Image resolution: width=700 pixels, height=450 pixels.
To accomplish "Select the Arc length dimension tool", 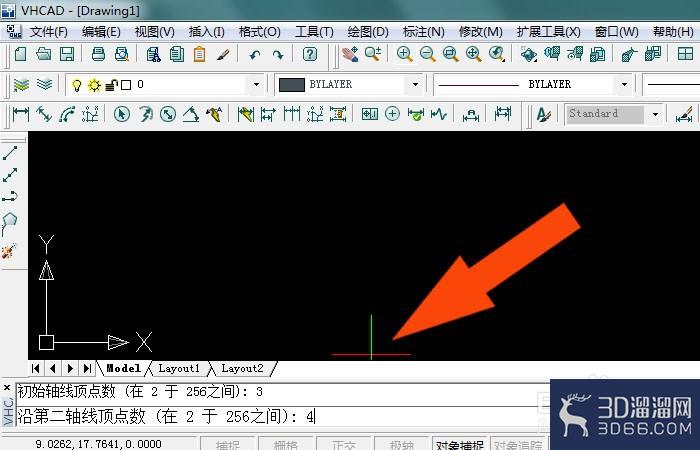I will tap(67, 114).
